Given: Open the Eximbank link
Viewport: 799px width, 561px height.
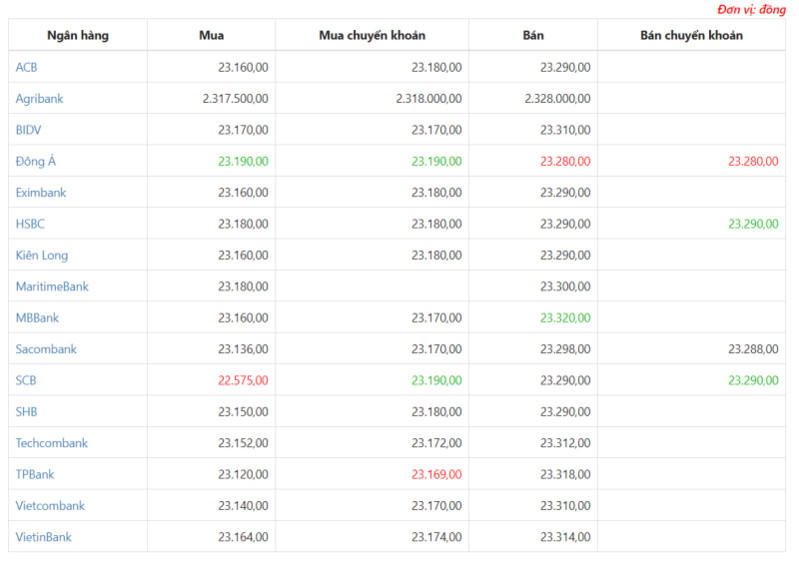Looking at the screenshot, I should [x=41, y=192].
